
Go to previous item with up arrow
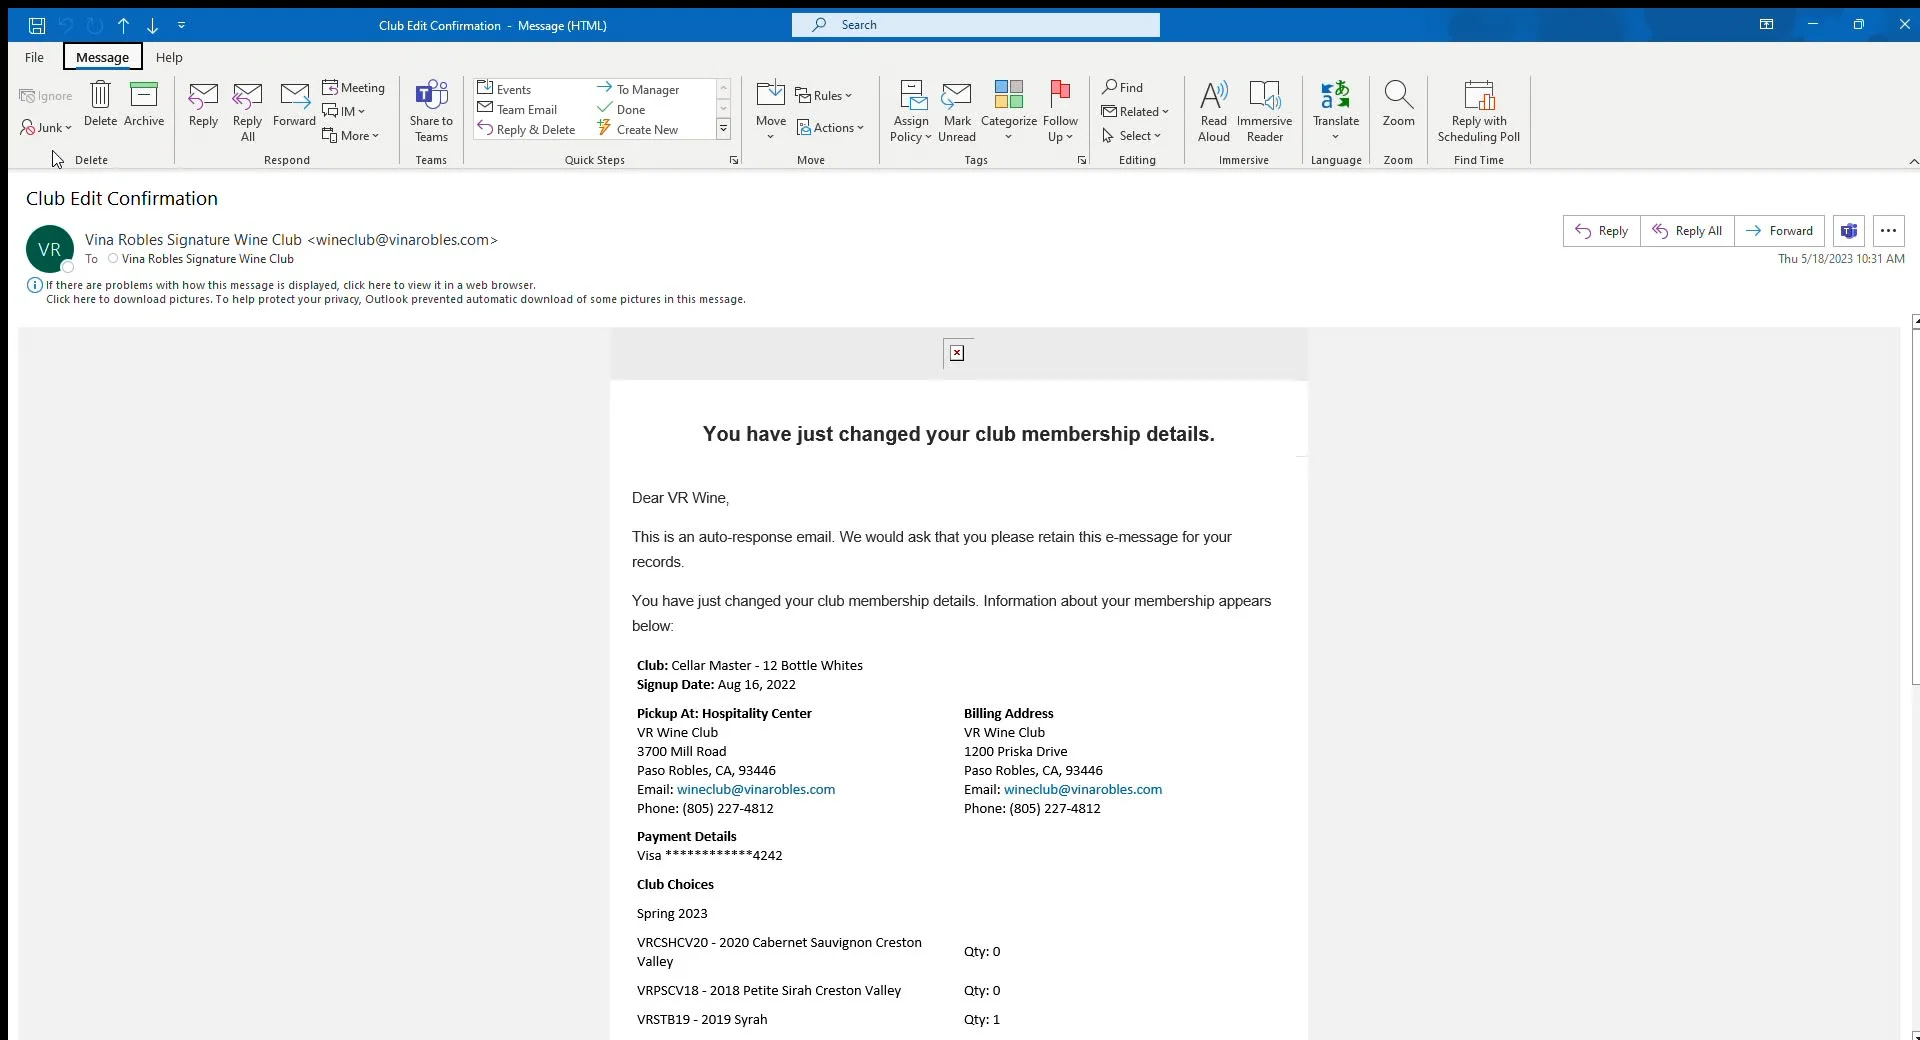(x=123, y=25)
